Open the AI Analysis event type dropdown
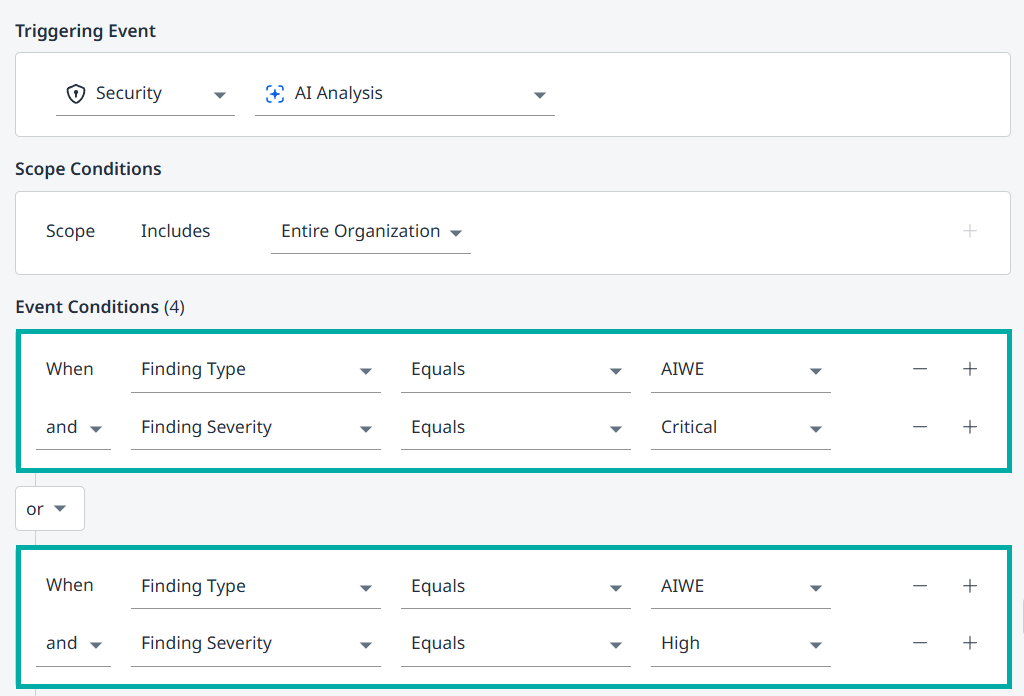Image resolution: width=1024 pixels, height=696 pixels. [404, 94]
